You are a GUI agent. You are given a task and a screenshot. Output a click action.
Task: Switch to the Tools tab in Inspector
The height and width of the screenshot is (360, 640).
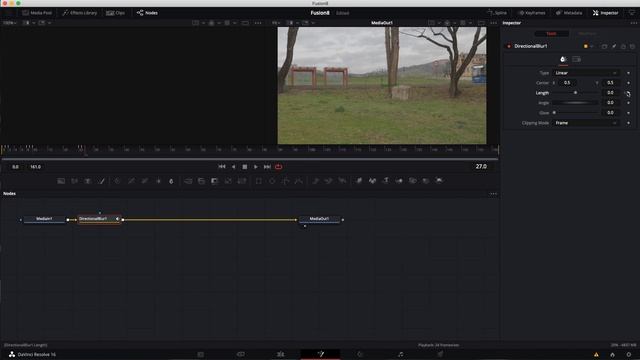tap(551, 34)
